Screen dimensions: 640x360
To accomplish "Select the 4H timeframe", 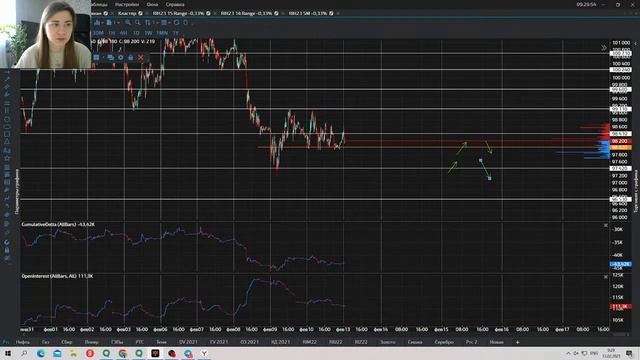I will click(123, 33).
